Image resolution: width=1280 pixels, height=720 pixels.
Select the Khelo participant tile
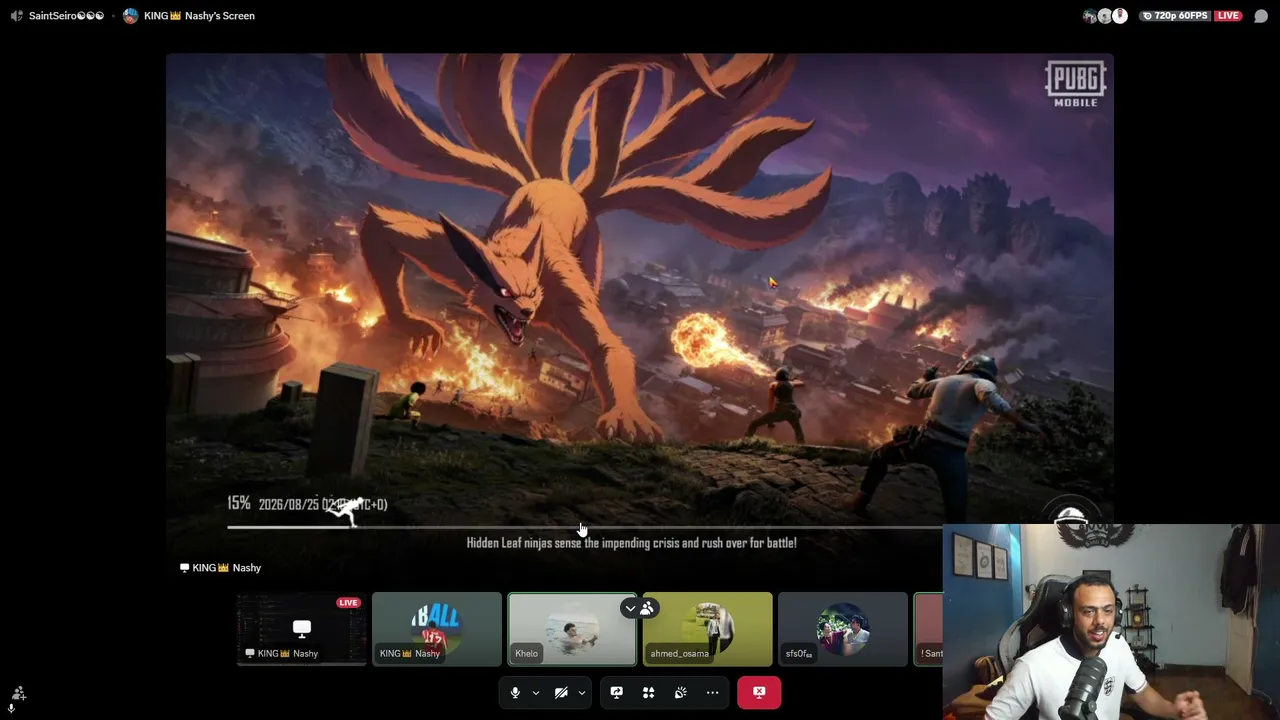point(572,629)
